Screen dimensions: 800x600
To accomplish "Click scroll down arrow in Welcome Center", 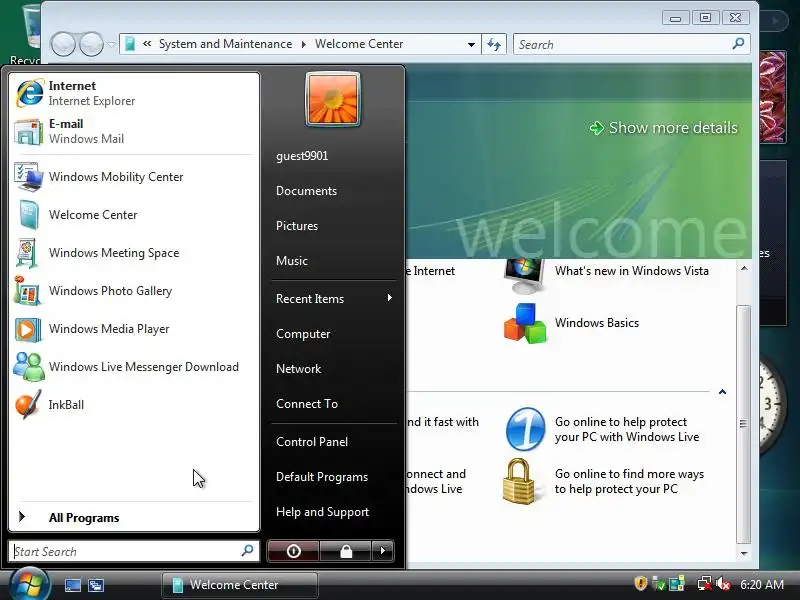I will [x=744, y=553].
